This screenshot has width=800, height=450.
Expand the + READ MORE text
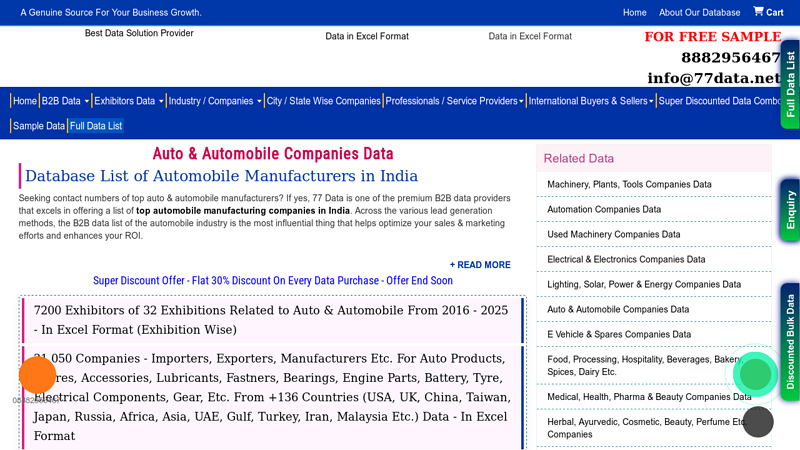tap(480, 265)
